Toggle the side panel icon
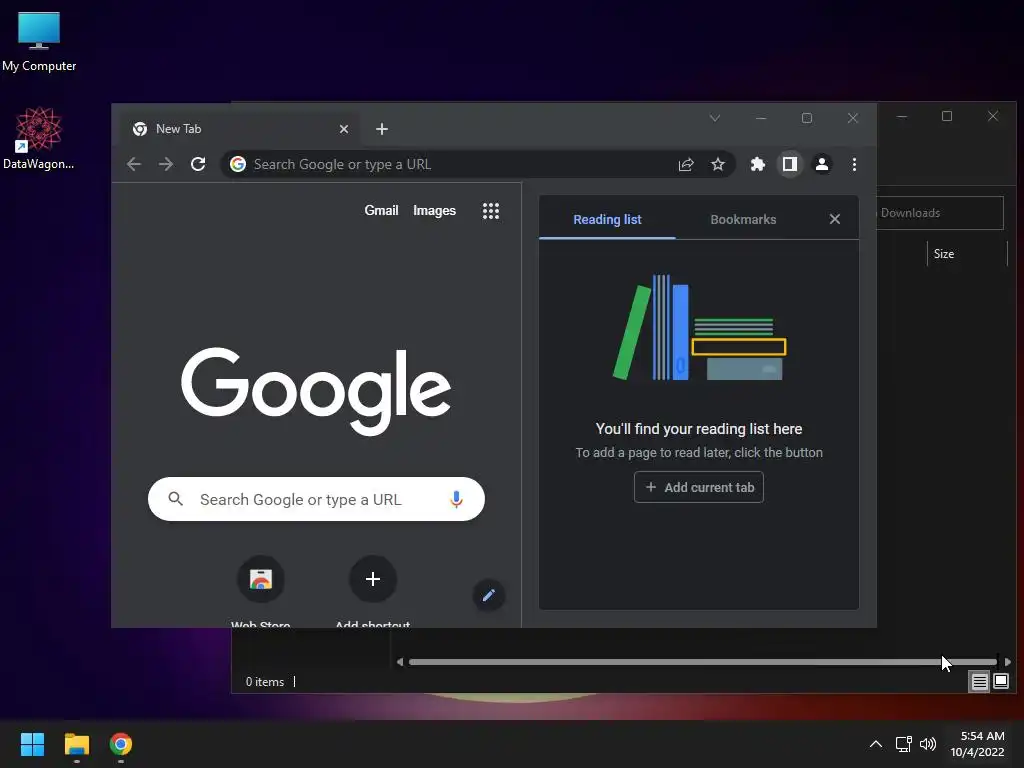Image resolution: width=1024 pixels, height=768 pixels. 790,165
